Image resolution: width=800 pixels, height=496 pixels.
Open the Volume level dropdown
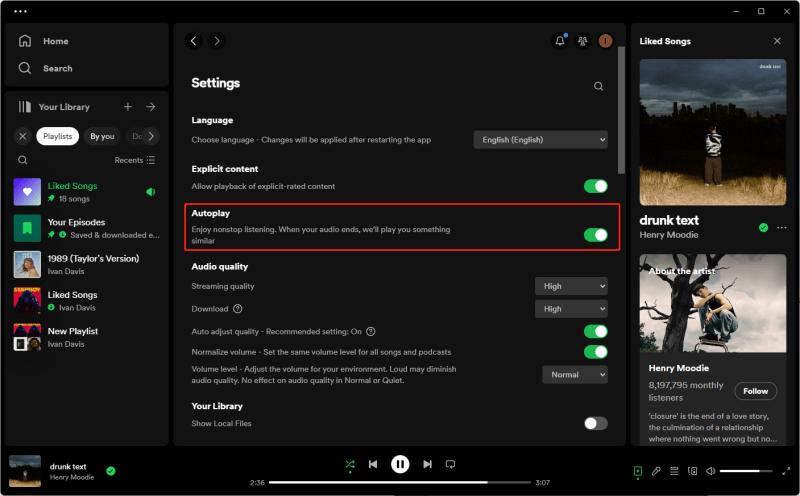coord(574,375)
